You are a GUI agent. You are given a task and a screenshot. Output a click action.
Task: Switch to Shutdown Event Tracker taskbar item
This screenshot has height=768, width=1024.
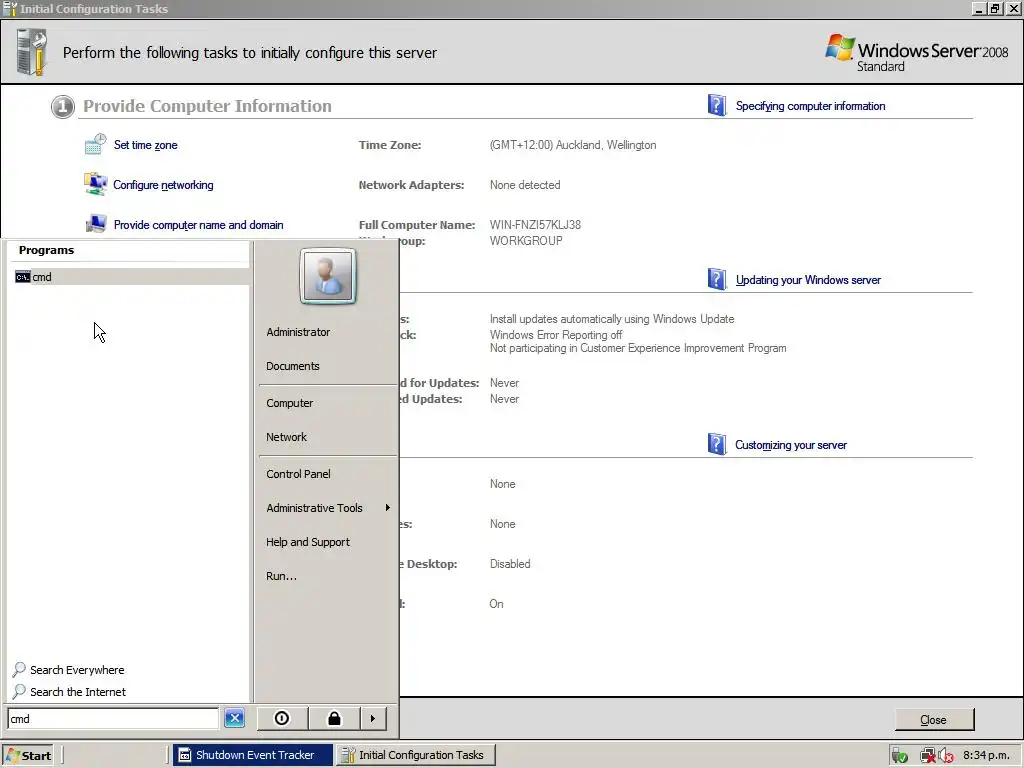pos(254,755)
